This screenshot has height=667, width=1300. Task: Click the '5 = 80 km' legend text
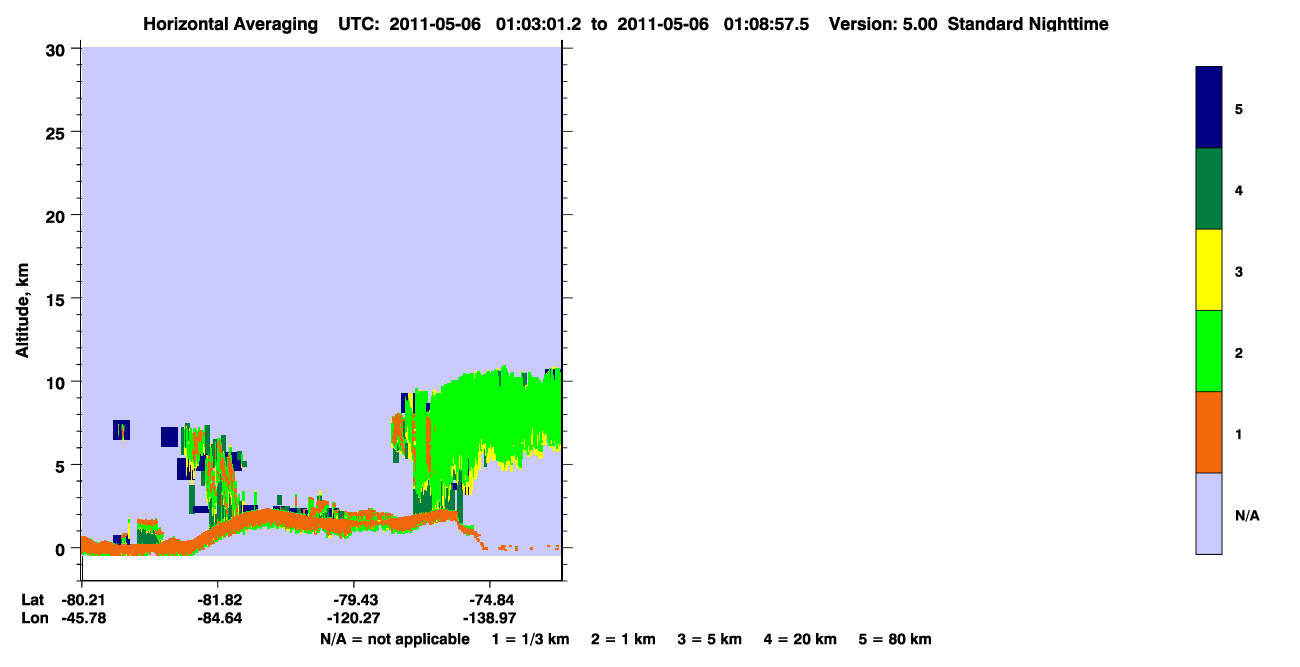(x=895, y=639)
